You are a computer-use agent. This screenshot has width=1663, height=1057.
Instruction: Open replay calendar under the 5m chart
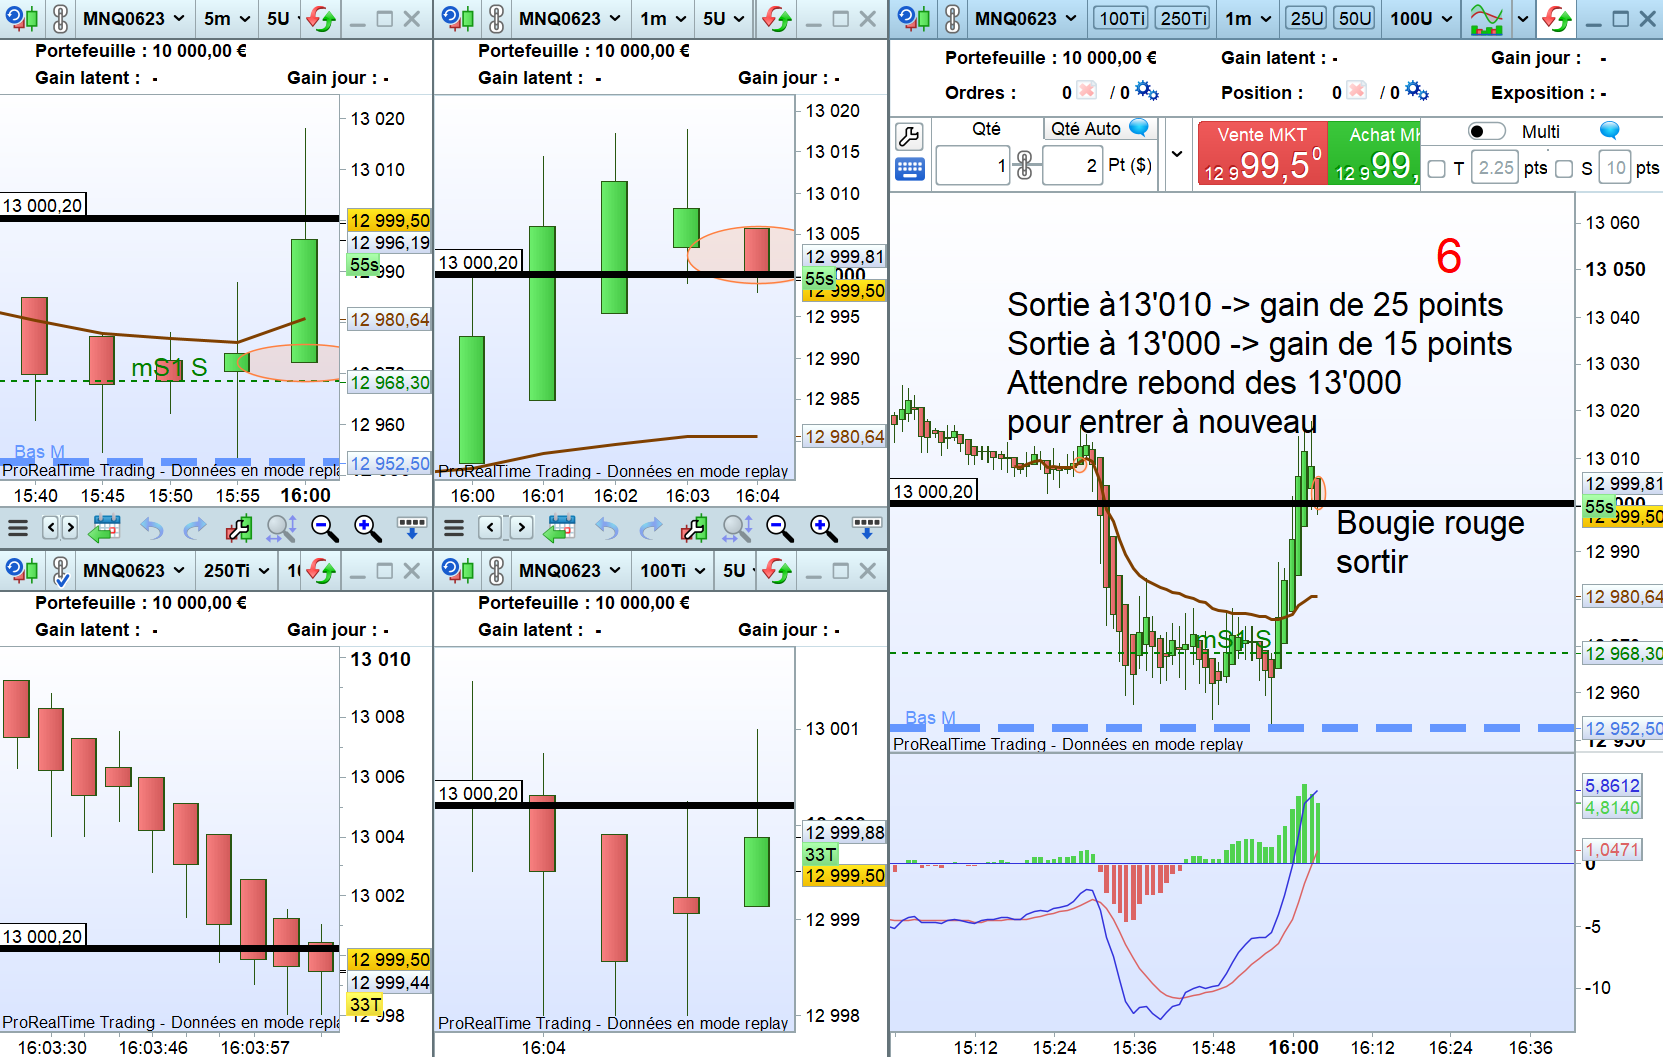tap(105, 527)
